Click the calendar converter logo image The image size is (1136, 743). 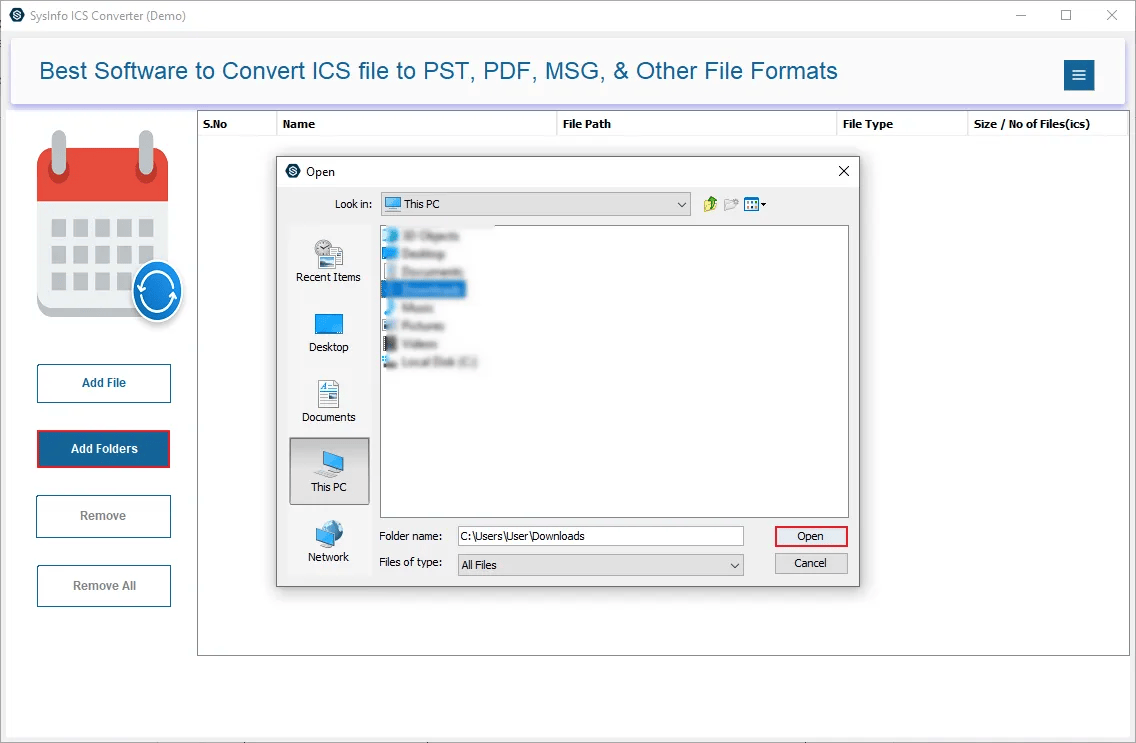(x=109, y=225)
